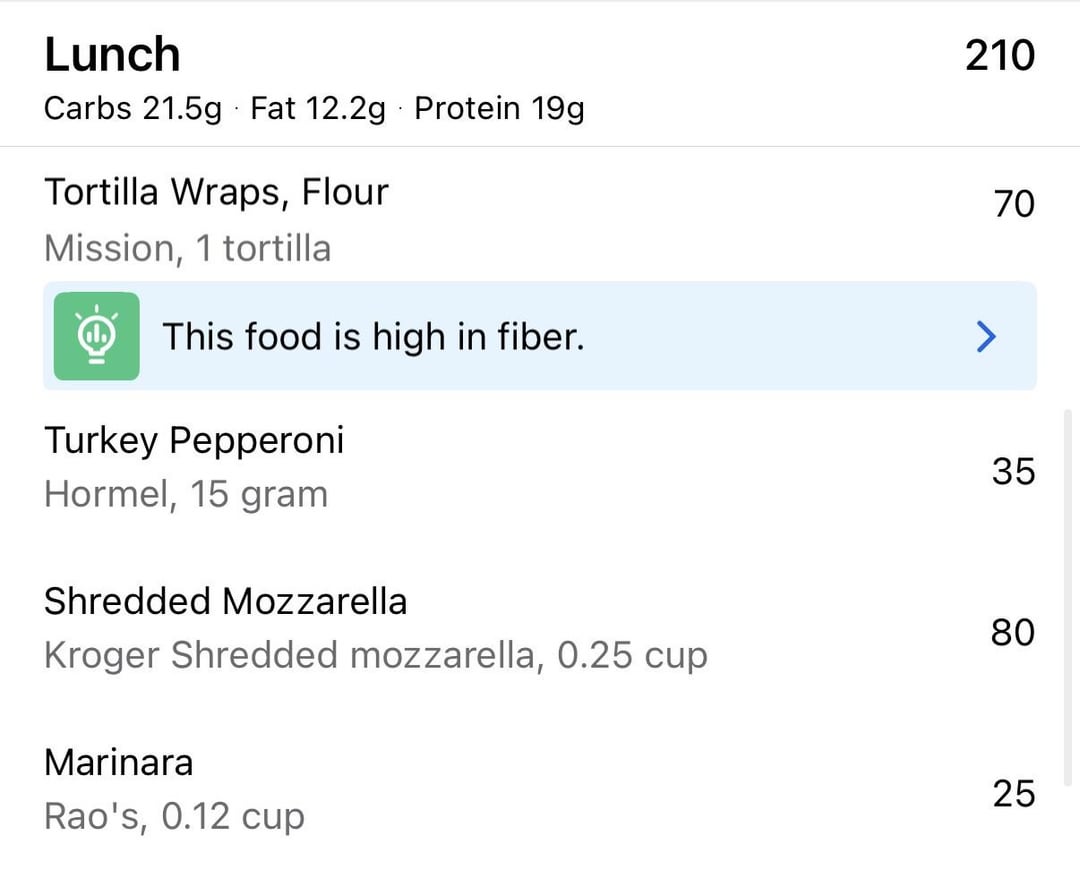Click the Lunch total calories 210
This screenshot has width=1080, height=895.
999,55
